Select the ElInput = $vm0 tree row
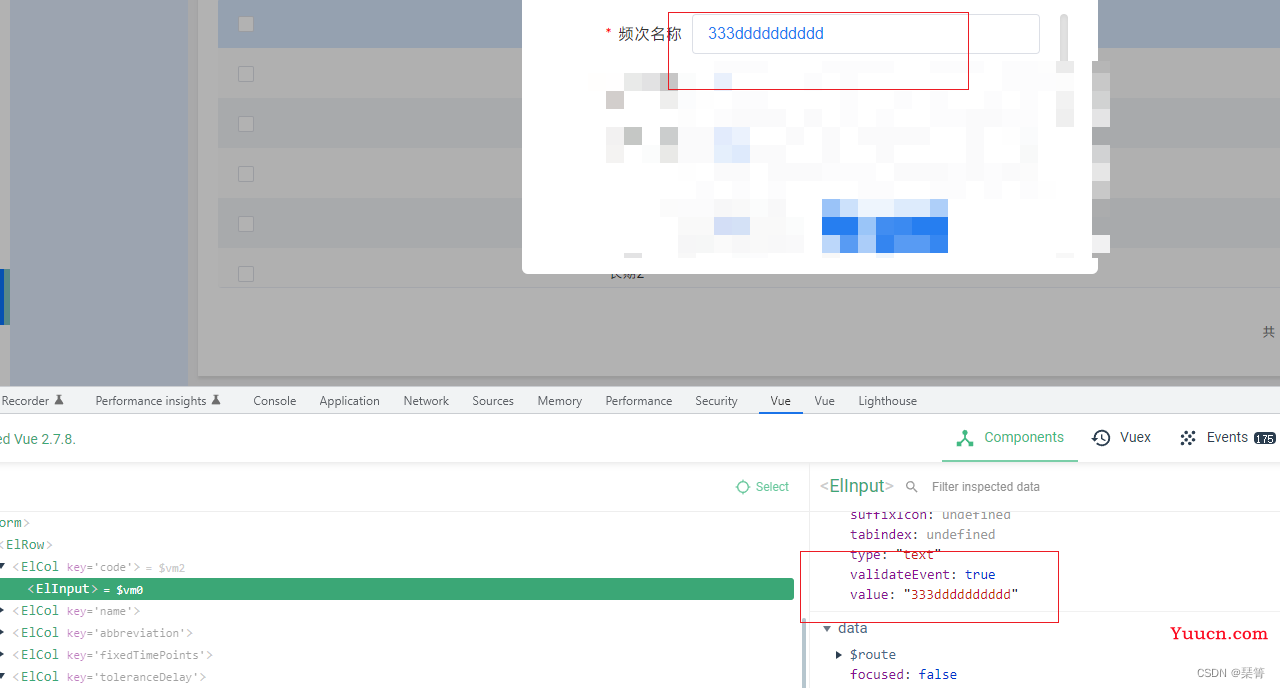The width and height of the screenshot is (1280, 688). click(397, 589)
